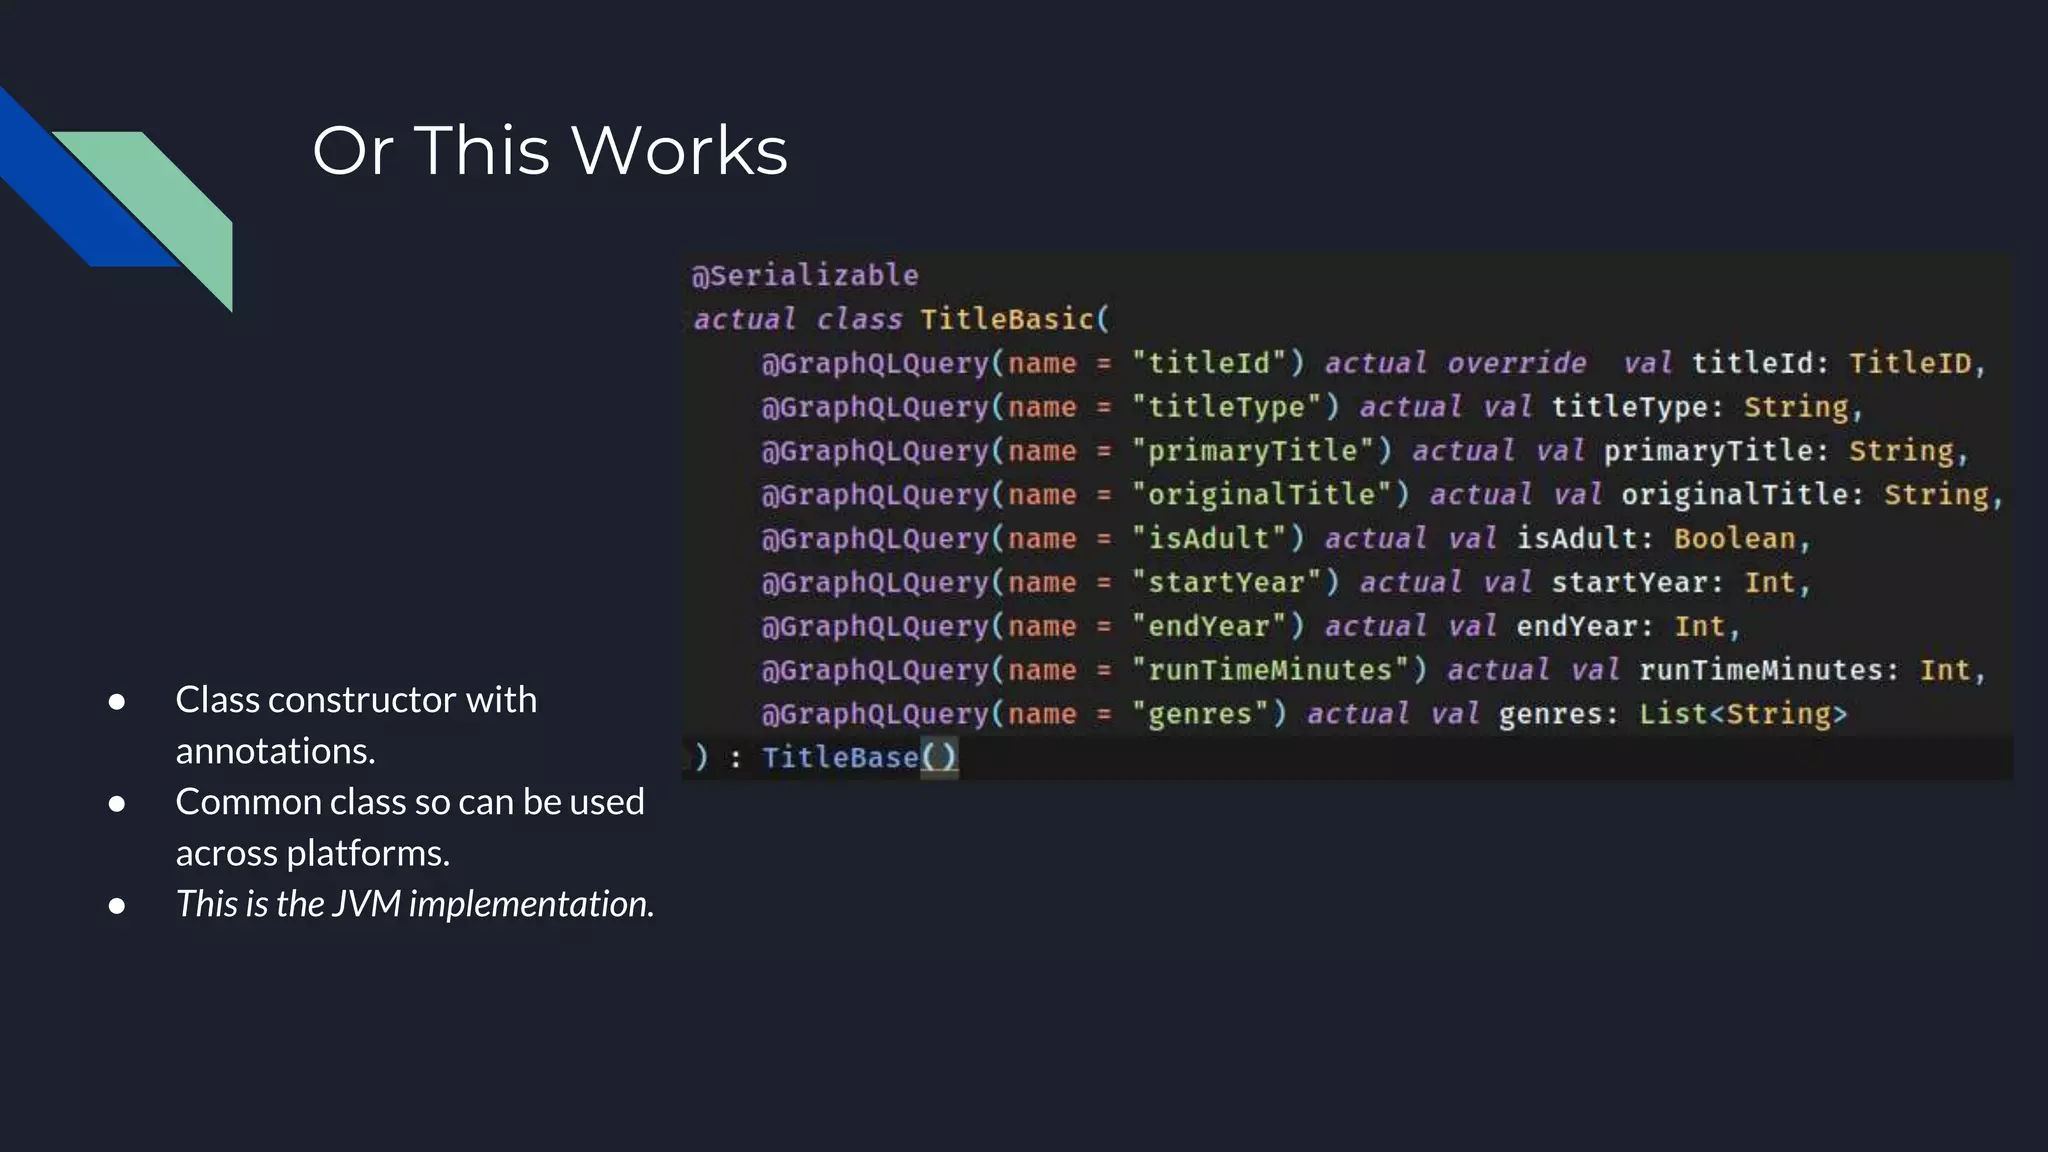
Task: Select the "runTimeMinutes" string literal
Action: tap(1271, 670)
